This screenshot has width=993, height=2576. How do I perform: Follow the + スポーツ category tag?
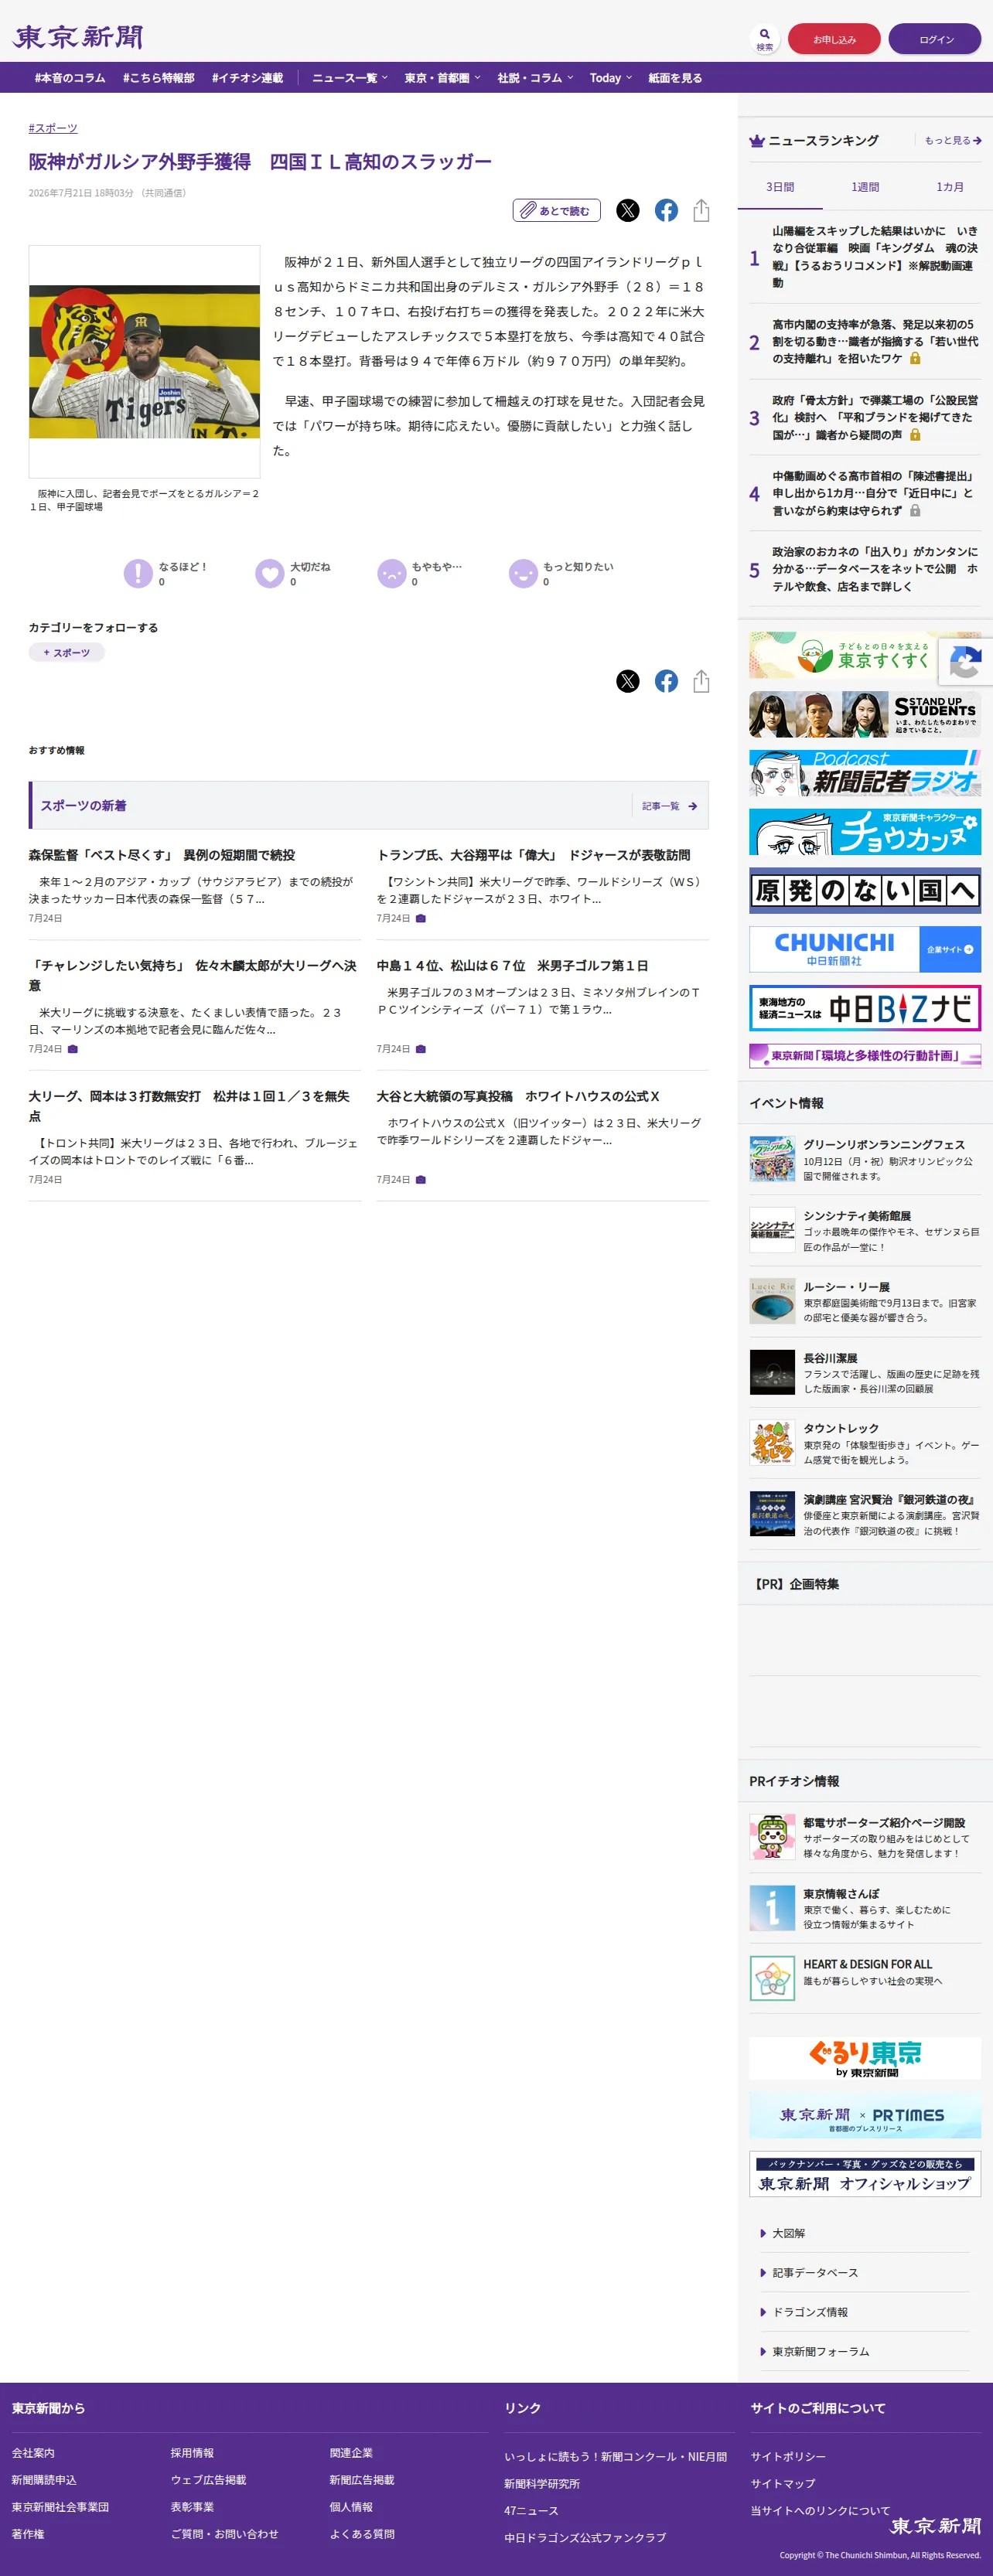[x=66, y=652]
